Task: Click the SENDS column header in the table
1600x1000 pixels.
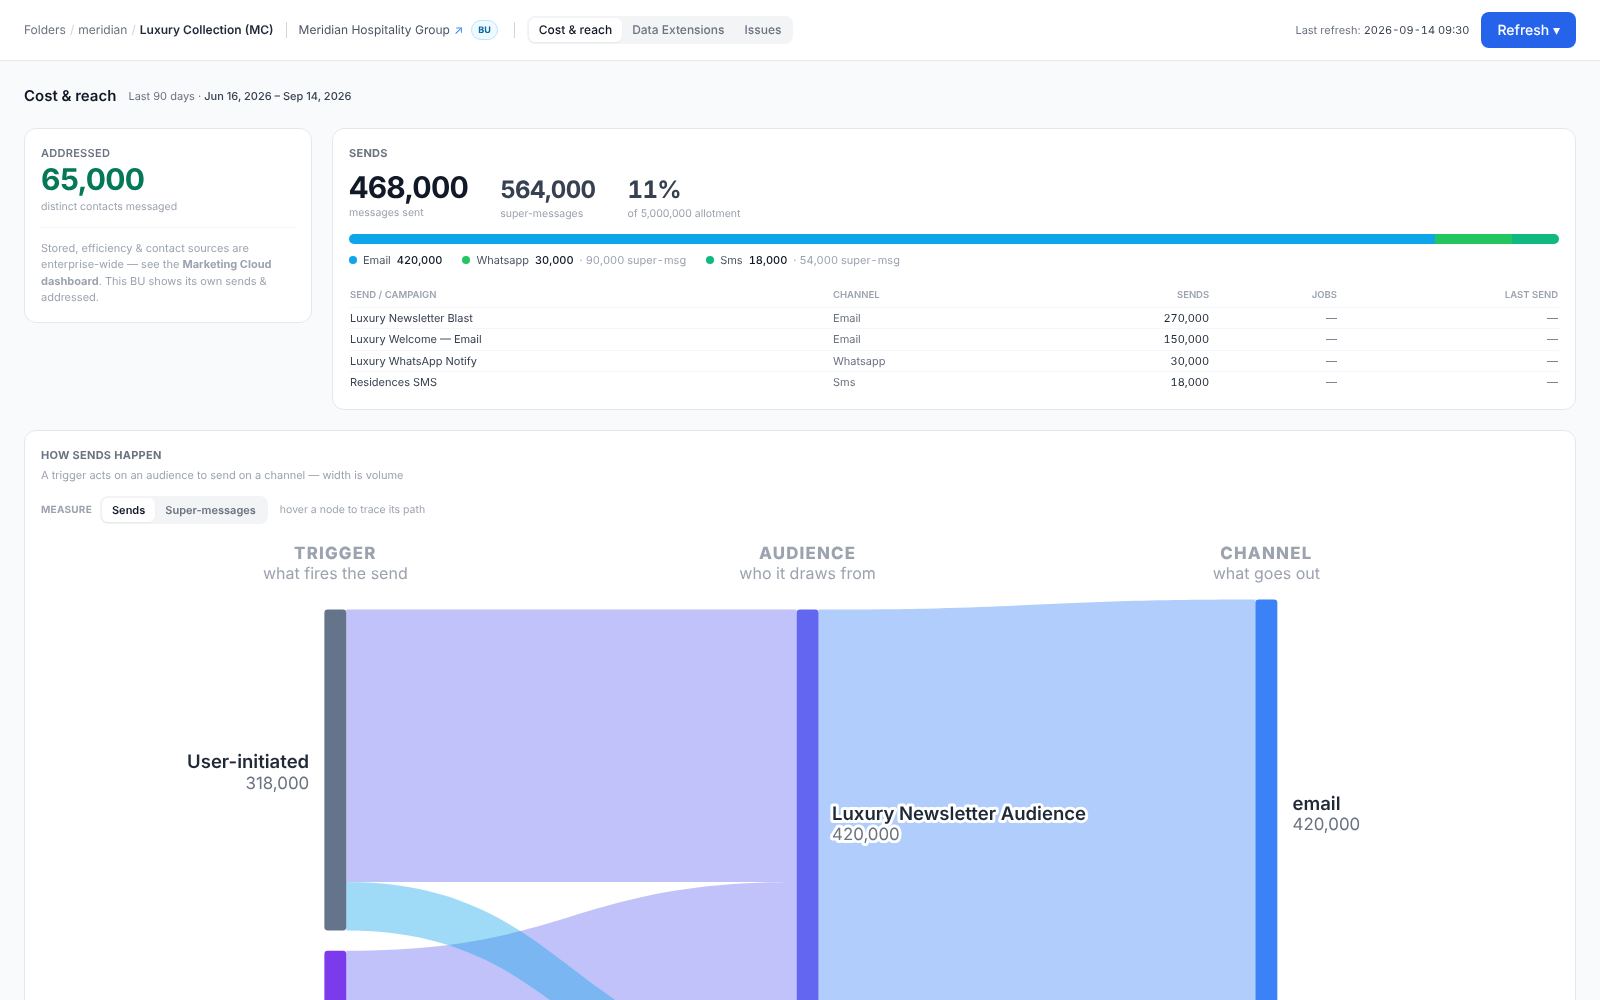Action: pos(1192,295)
